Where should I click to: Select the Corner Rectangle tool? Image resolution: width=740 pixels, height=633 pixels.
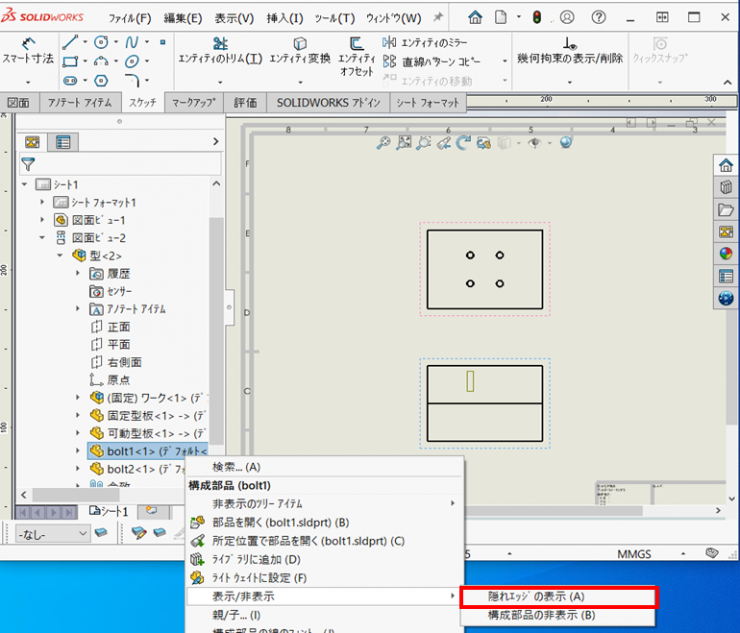coord(70,61)
